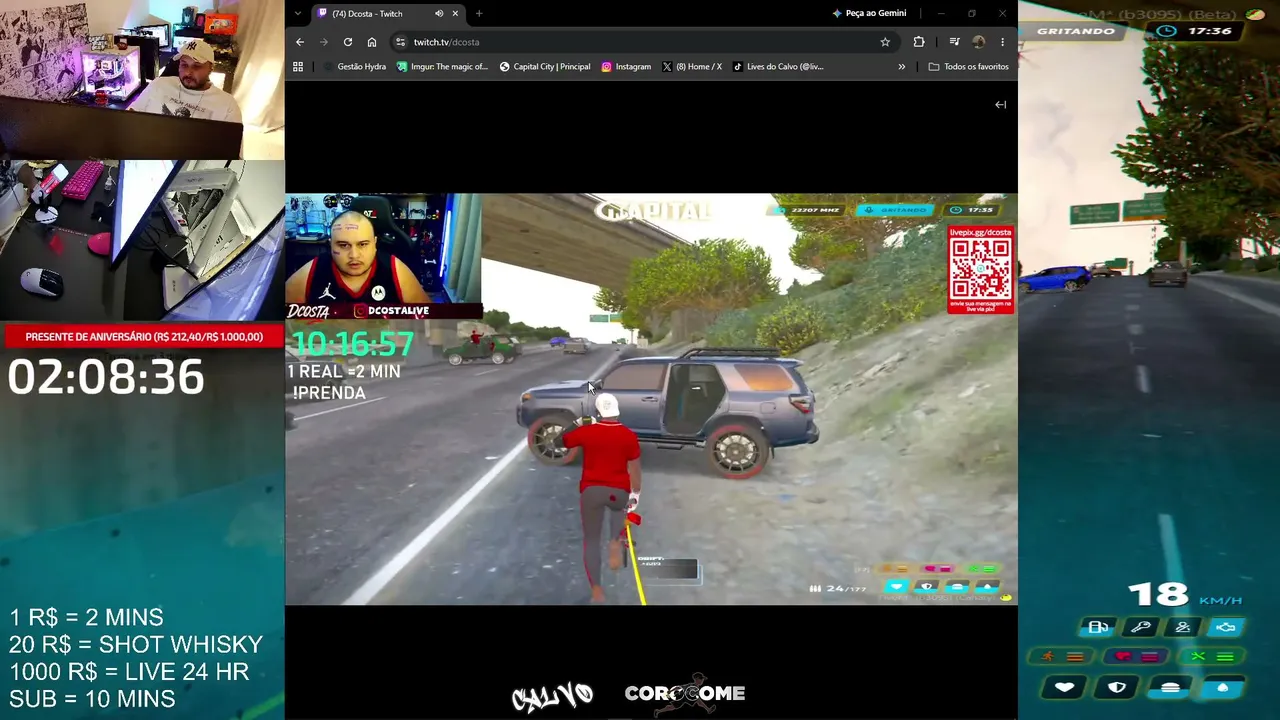This screenshot has height=720, width=1280.
Task: Expand the hidden bookmarks overflow chevron
Action: coord(901,67)
